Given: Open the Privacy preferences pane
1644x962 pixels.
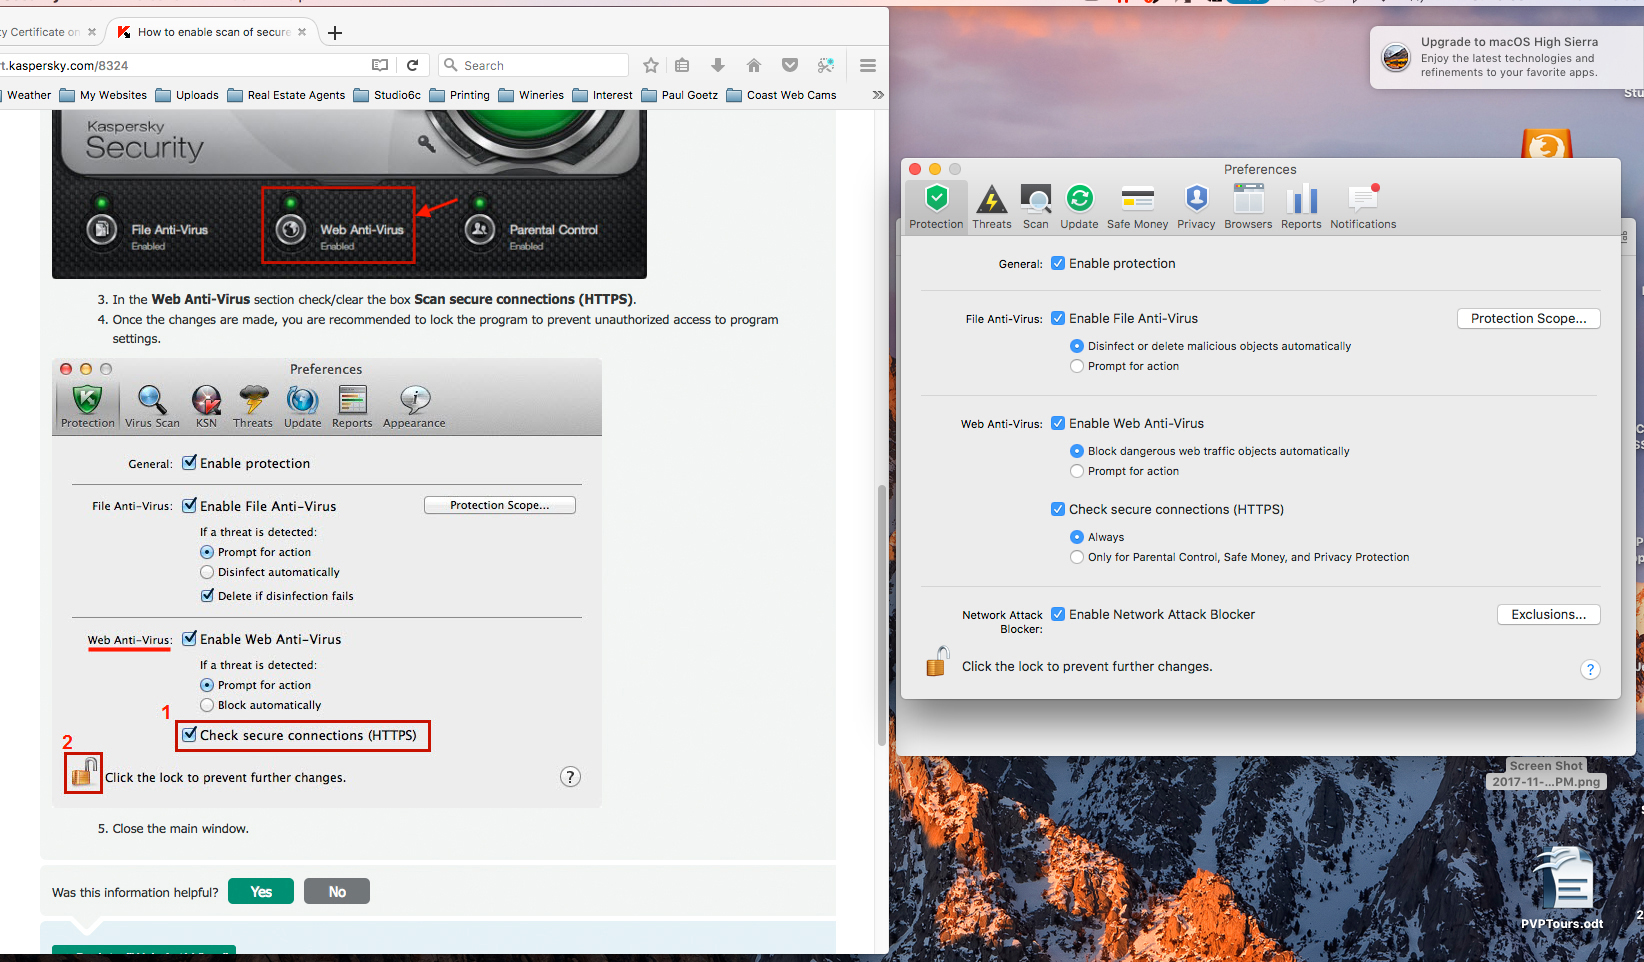Looking at the screenshot, I should [x=1196, y=207].
